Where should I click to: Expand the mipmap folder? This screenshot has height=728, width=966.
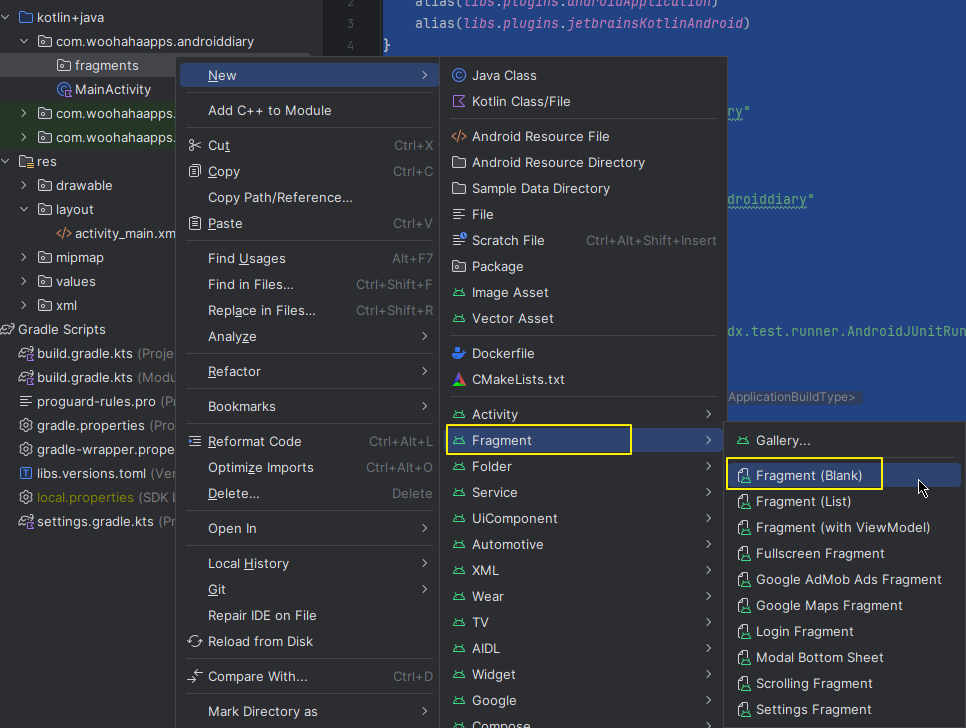pyautogui.click(x=24, y=257)
